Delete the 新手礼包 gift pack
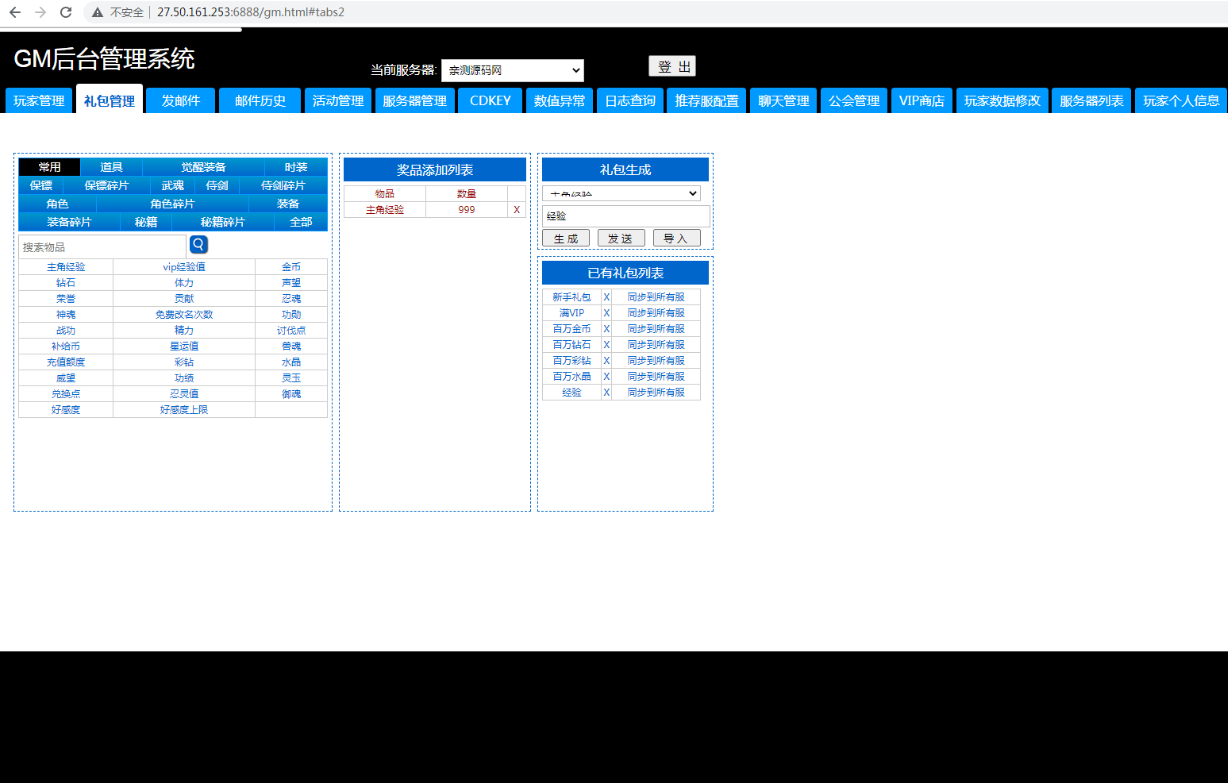The height and width of the screenshot is (783, 1228). click(x=606, y=297)
